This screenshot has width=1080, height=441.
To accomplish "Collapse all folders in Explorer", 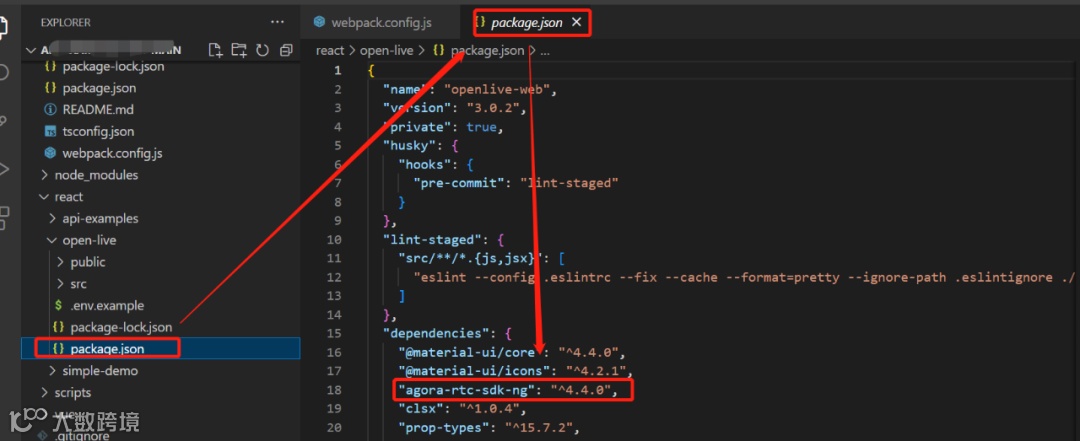I will pos(286,50).
